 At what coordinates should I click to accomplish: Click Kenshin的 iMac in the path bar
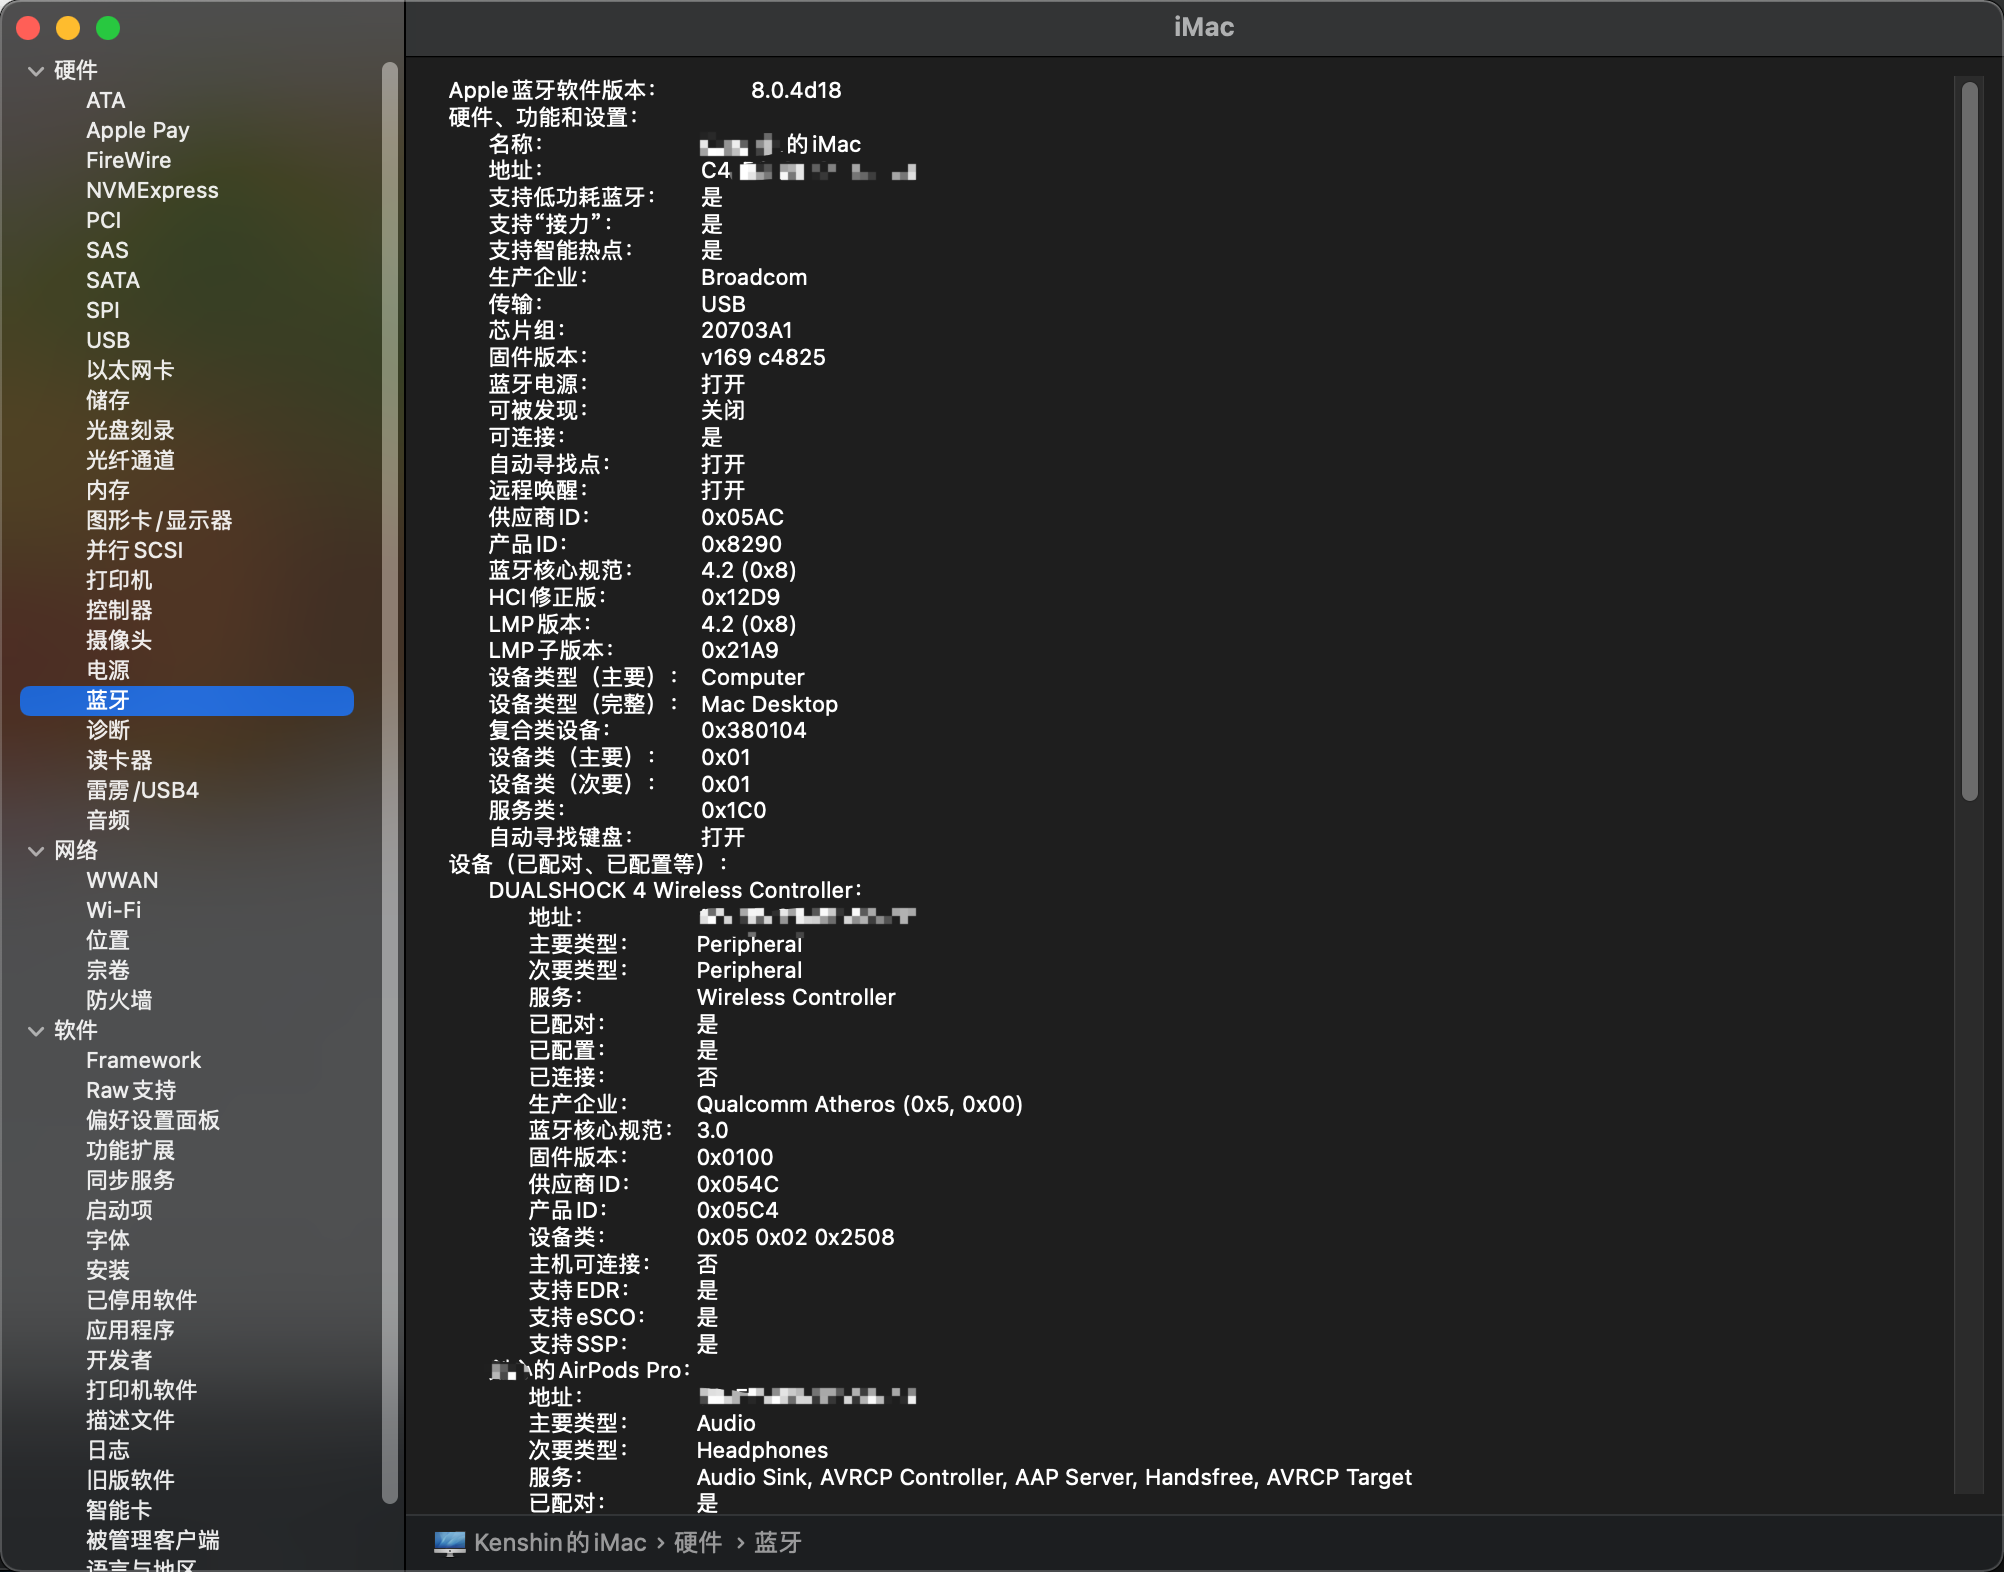click(560, 1543)
